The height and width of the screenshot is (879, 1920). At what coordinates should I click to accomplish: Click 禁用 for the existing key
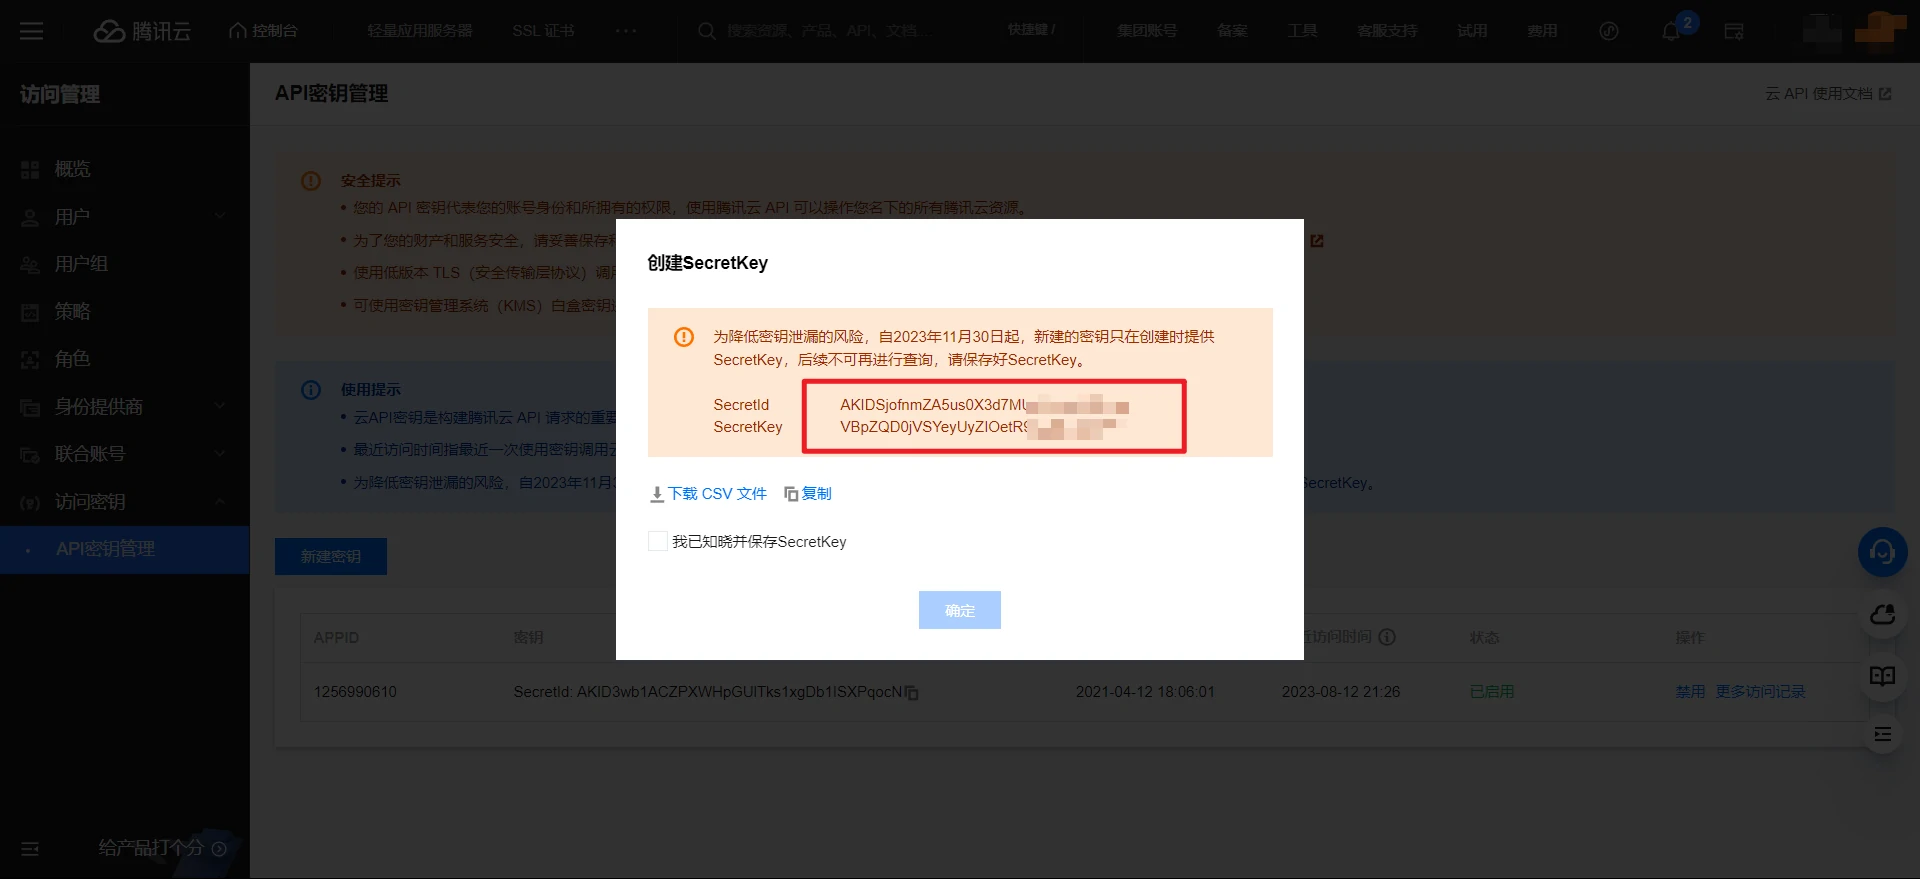tap(1690, 692)
